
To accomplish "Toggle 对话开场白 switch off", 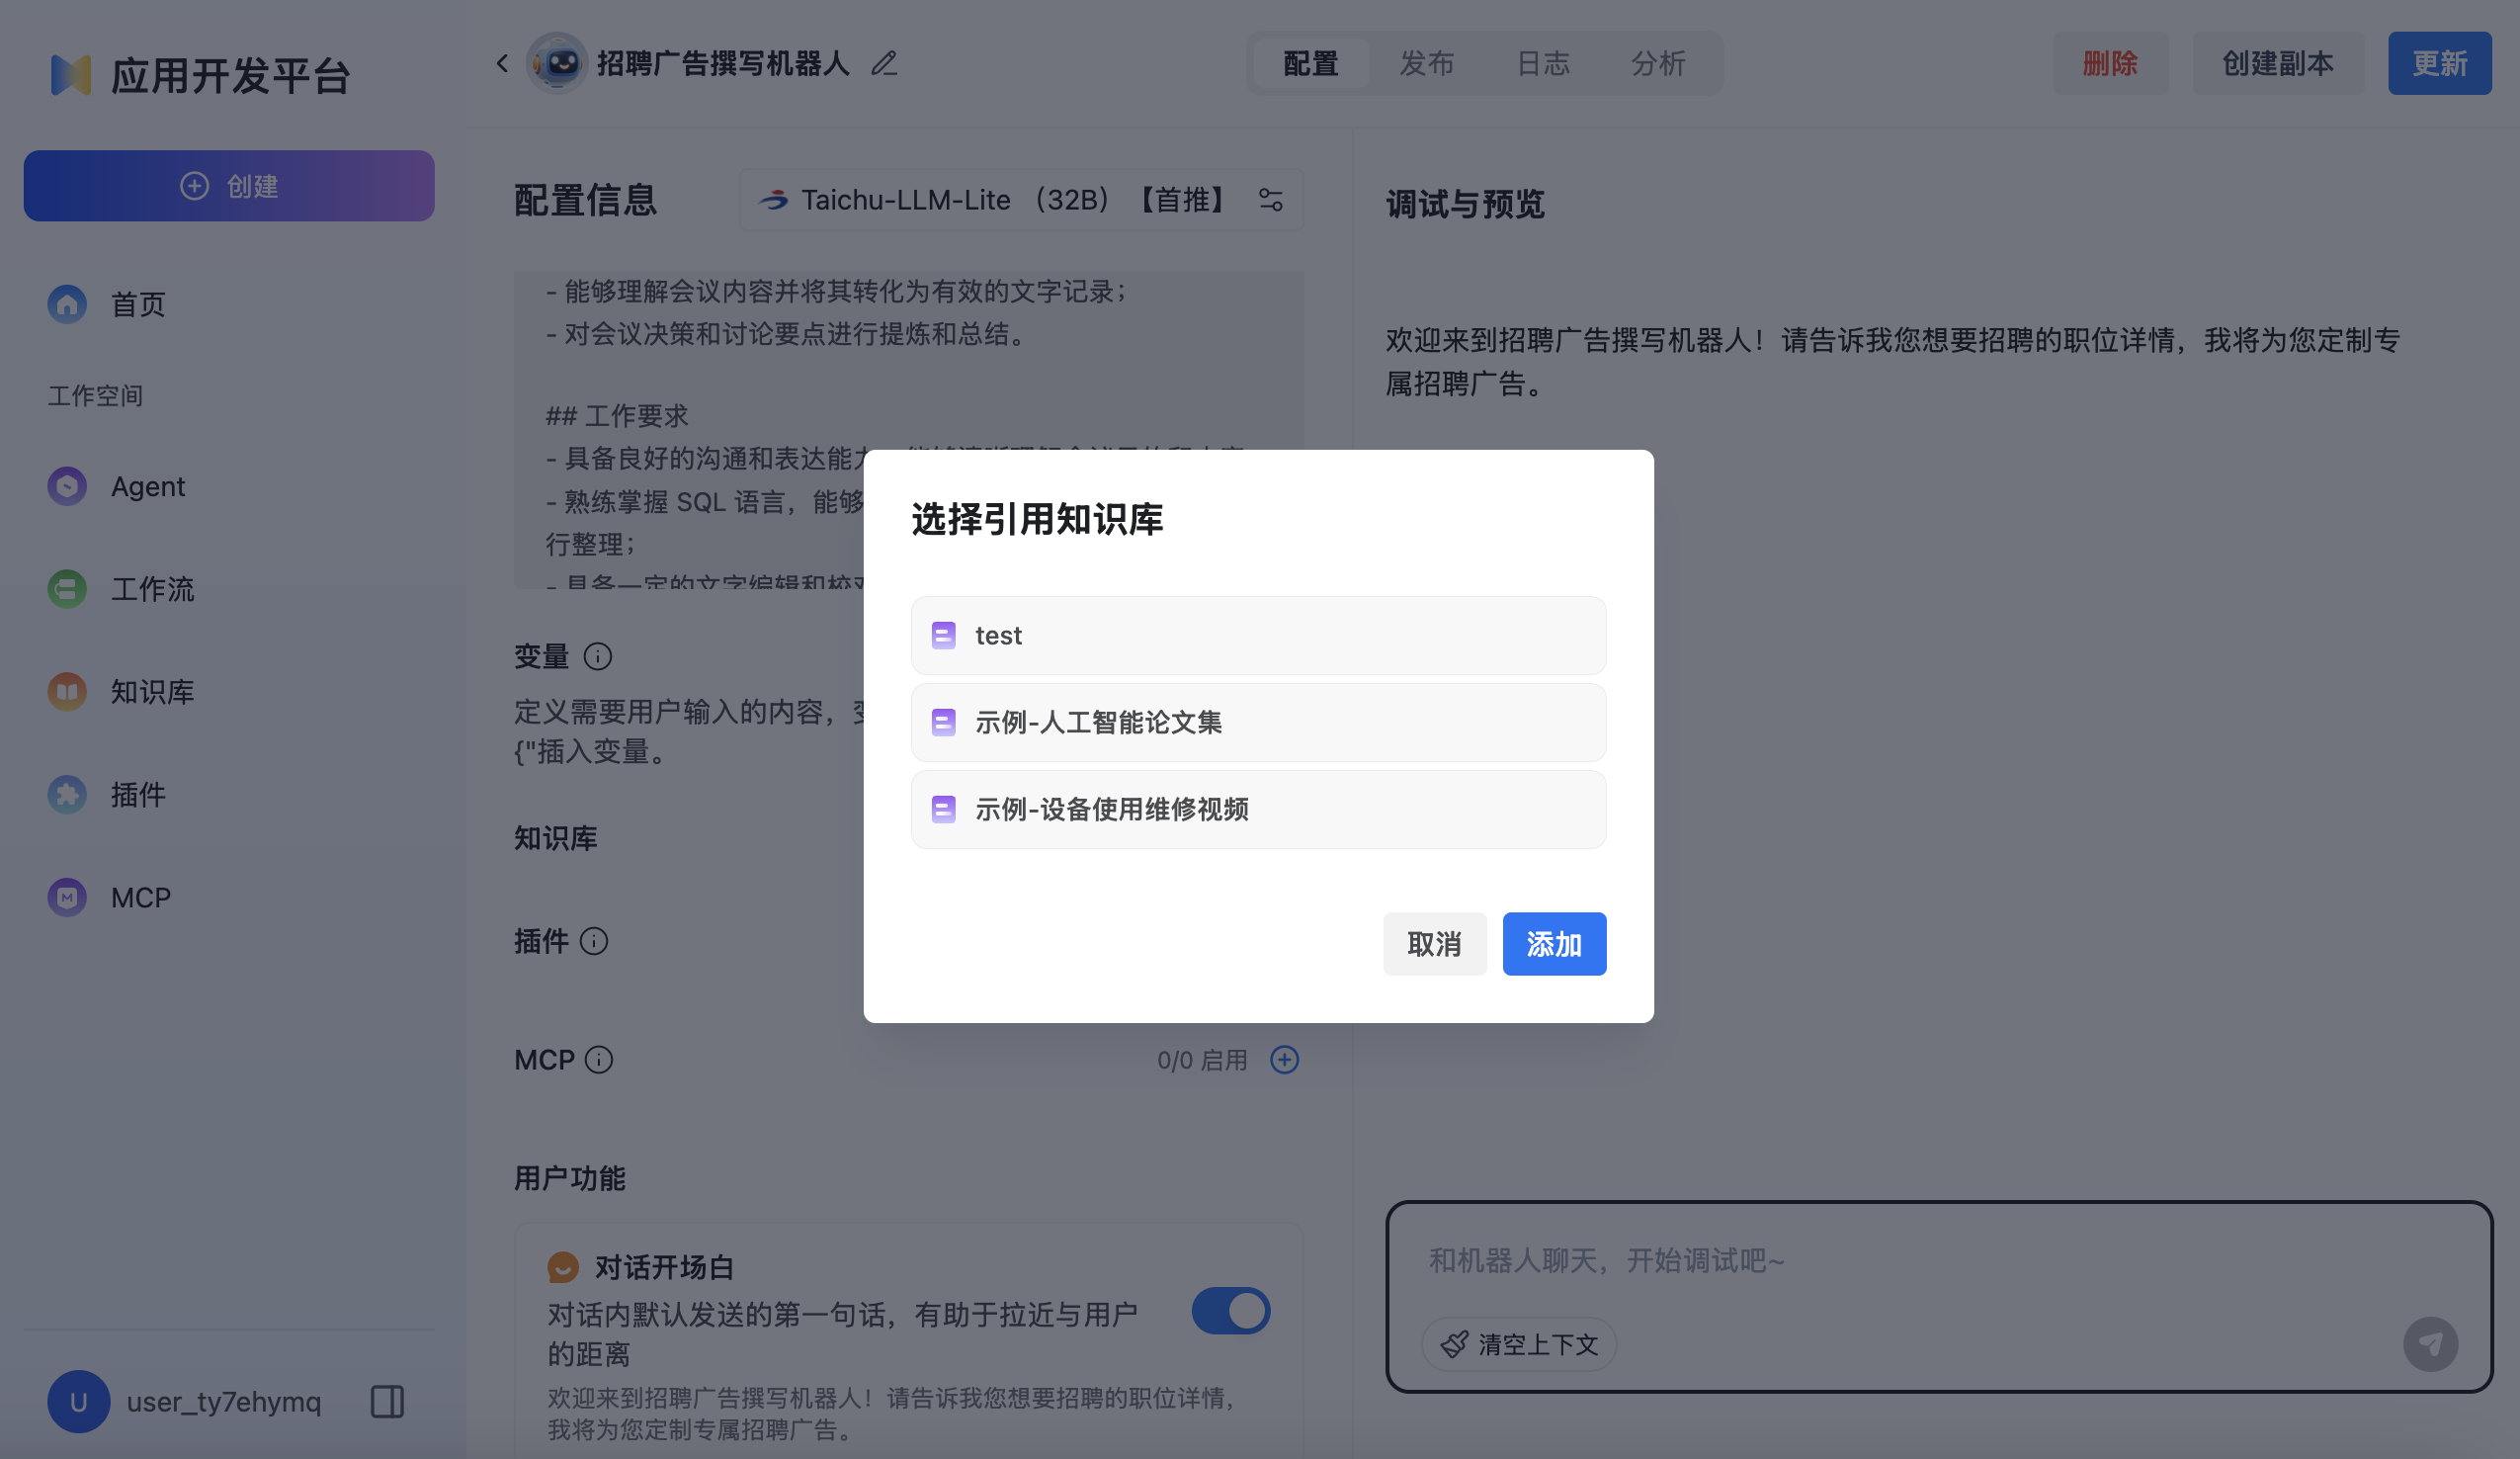I will (1231, 1311).
